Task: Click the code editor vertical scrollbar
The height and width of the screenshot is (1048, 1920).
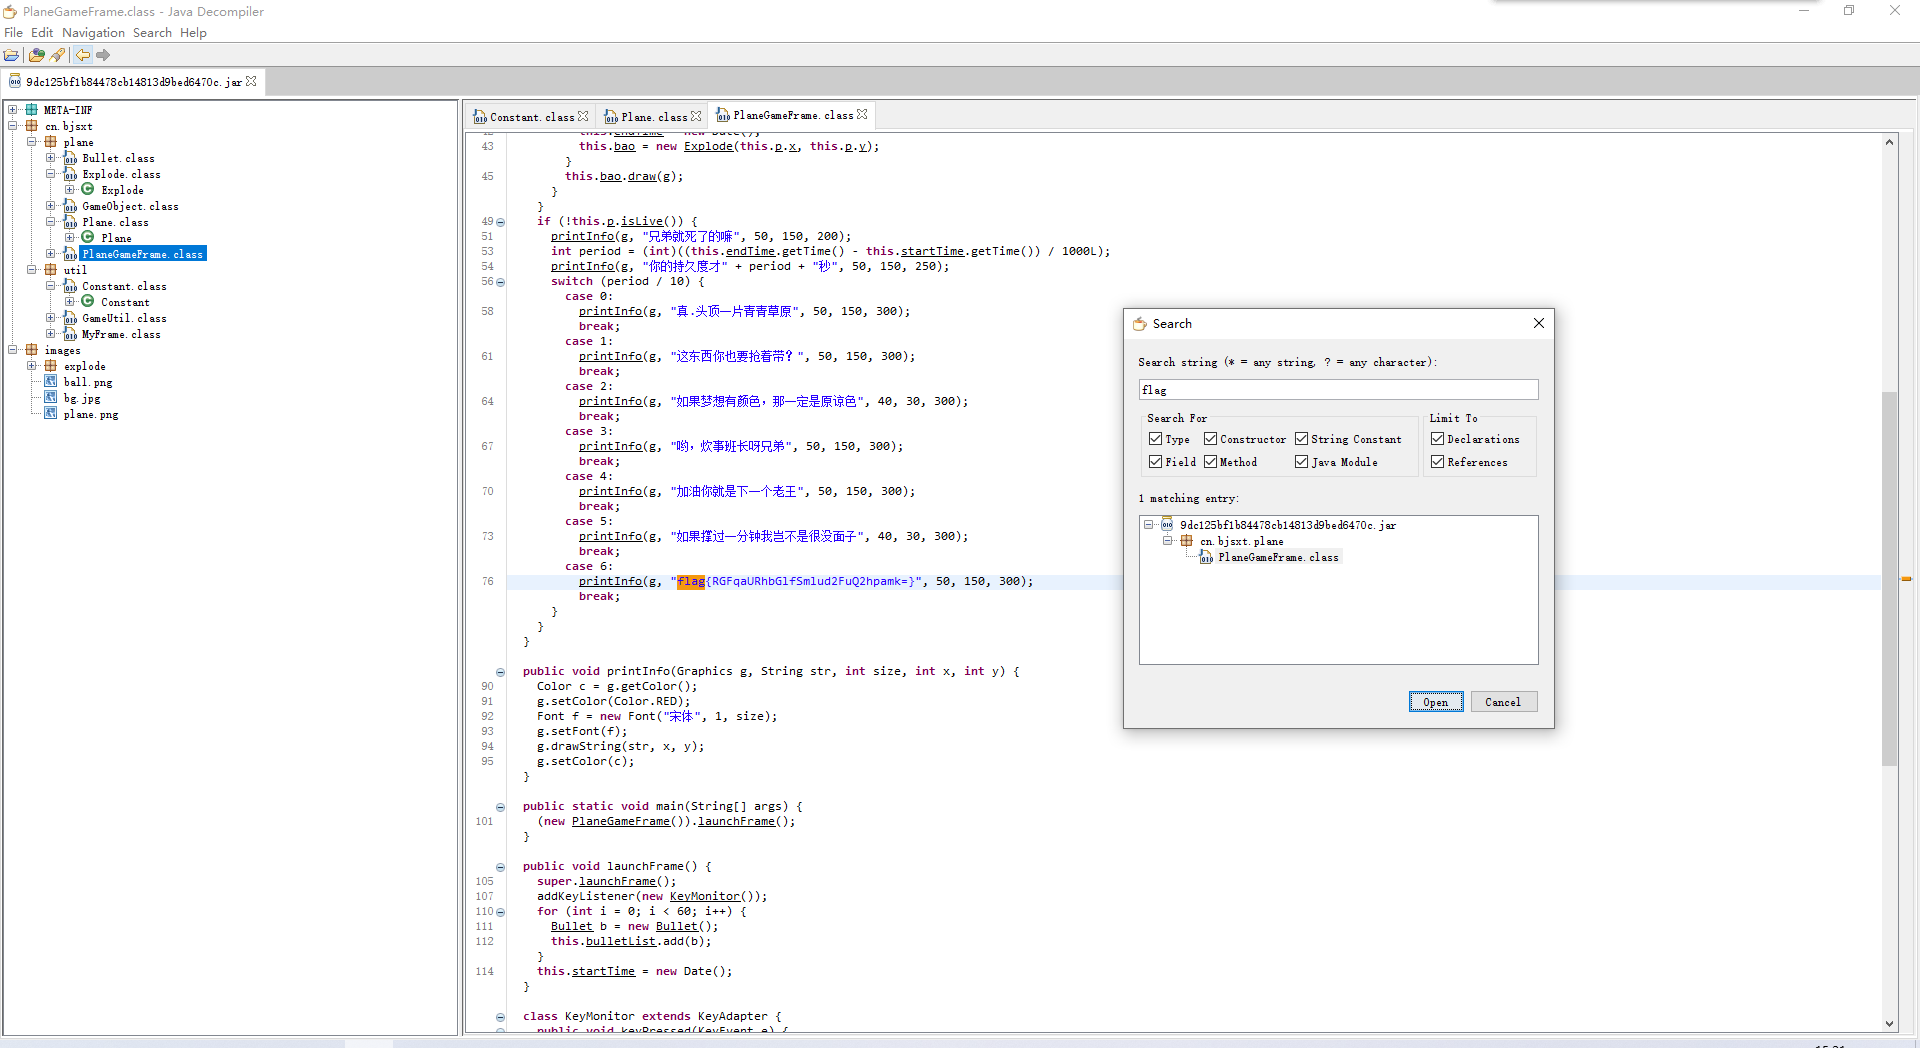Action: point(1889,578)
